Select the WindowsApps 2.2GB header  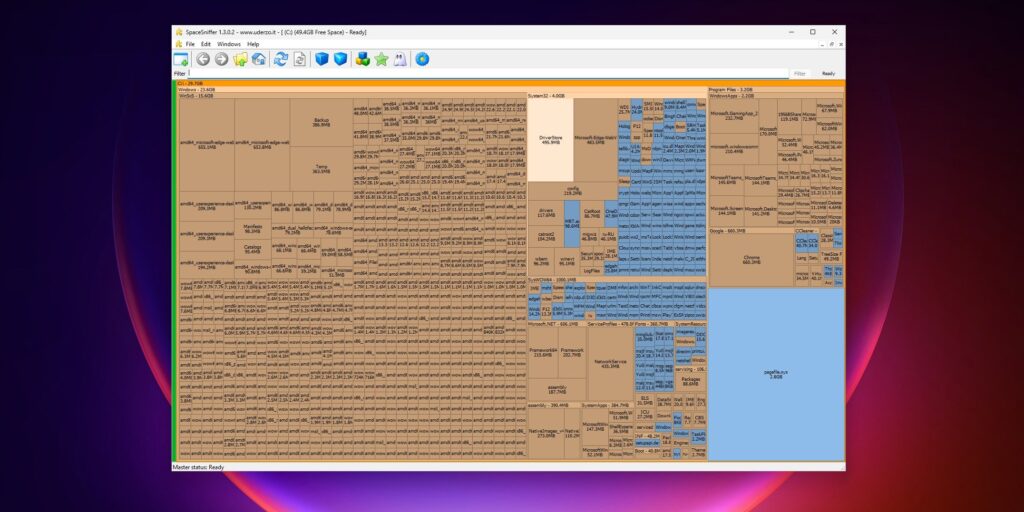(x=776, y=95)
